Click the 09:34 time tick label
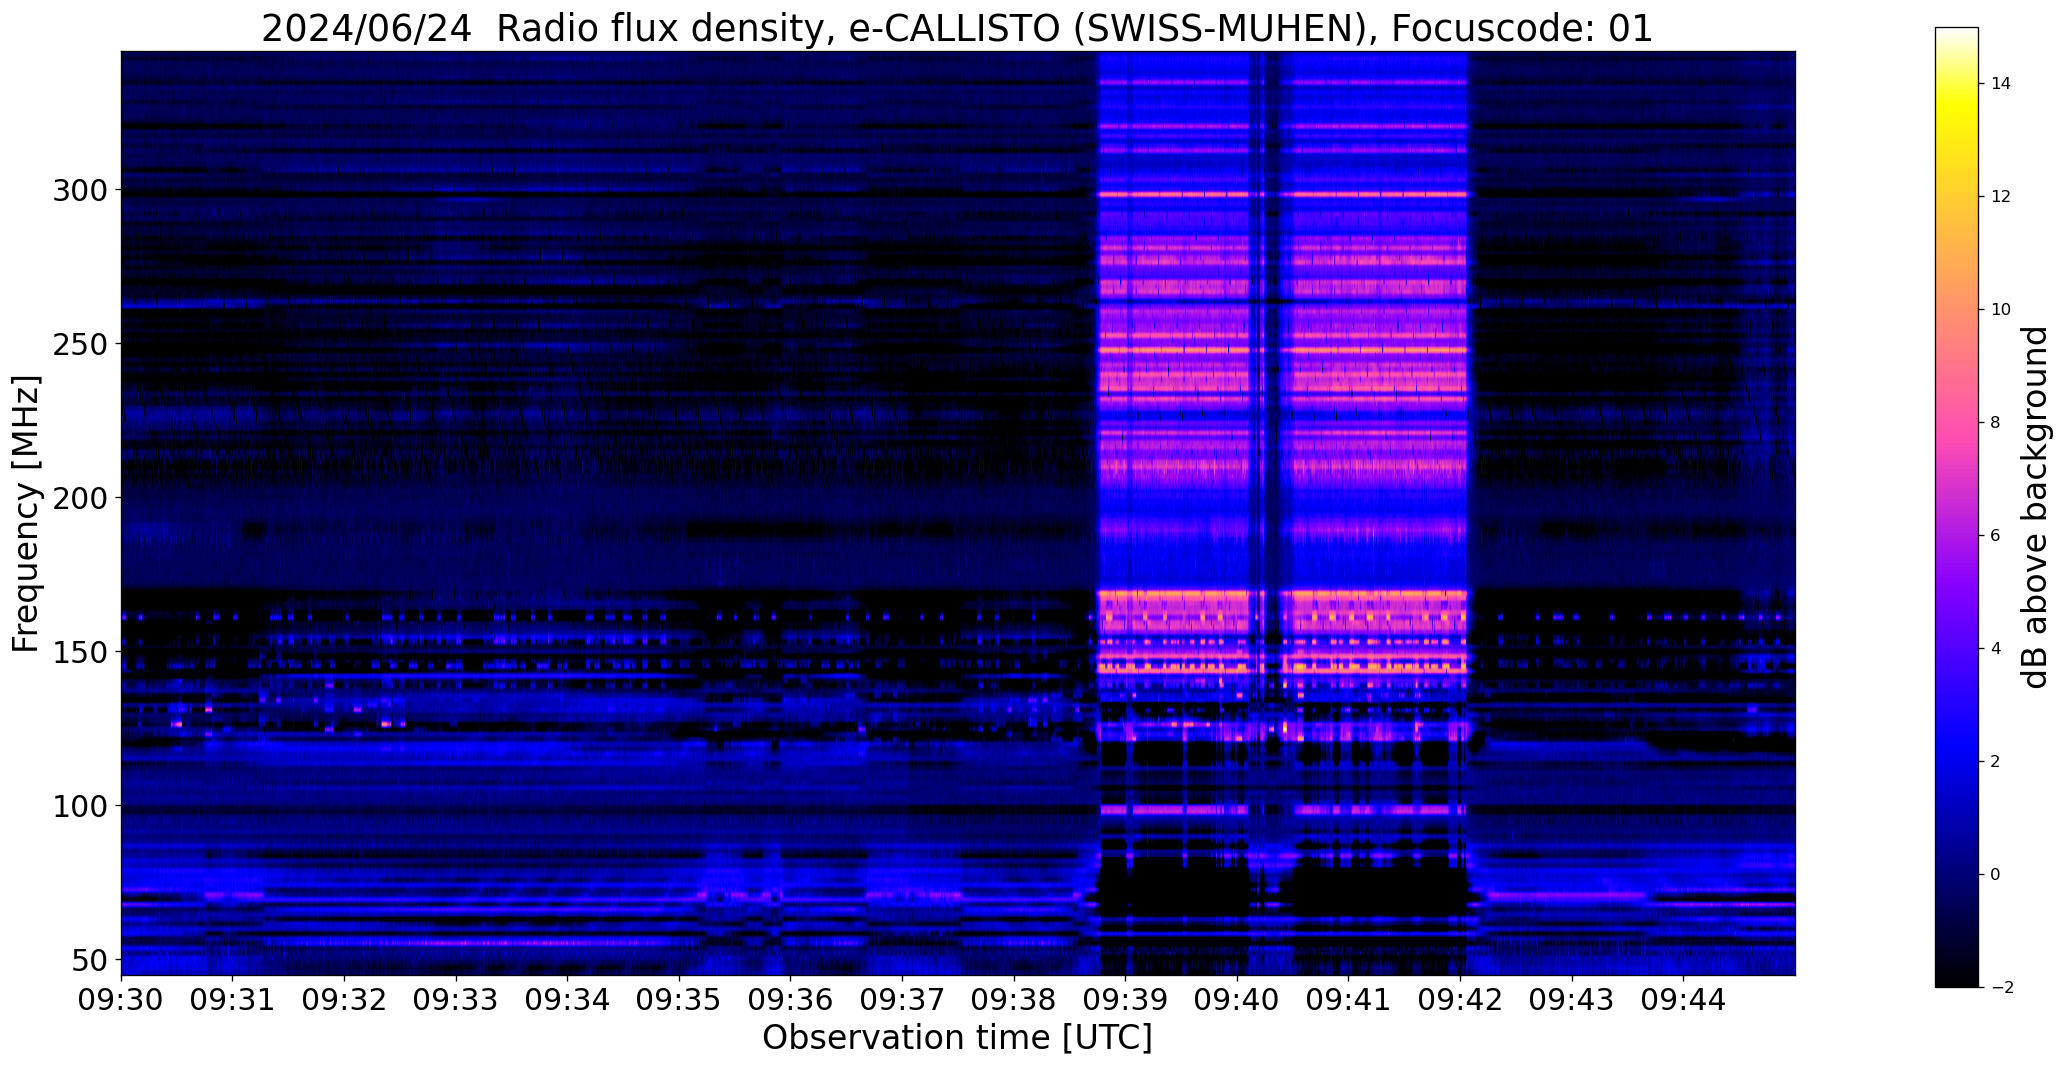This screenshot has height=1067, width=2066. 568,1000
